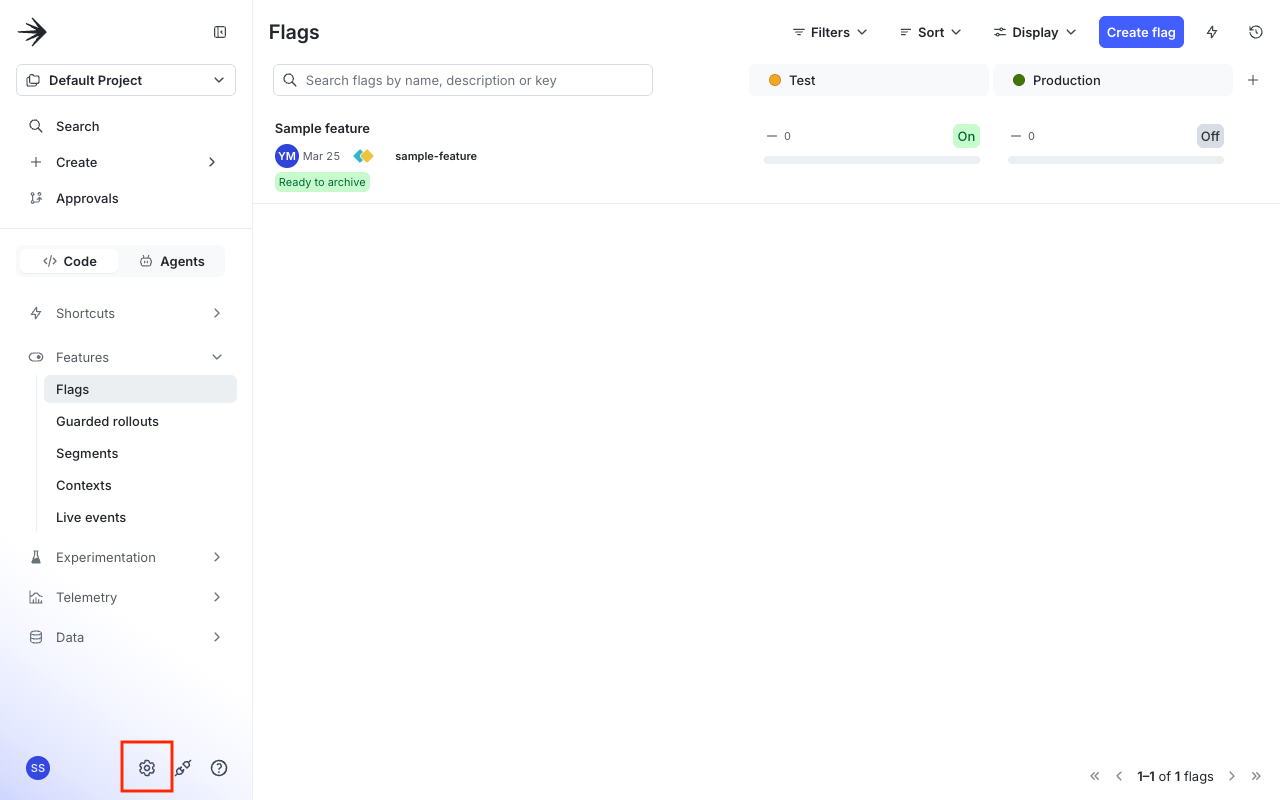1280x800 pixels.
Task: Expand the Telemetry chevron
Action: pos(217,597)
